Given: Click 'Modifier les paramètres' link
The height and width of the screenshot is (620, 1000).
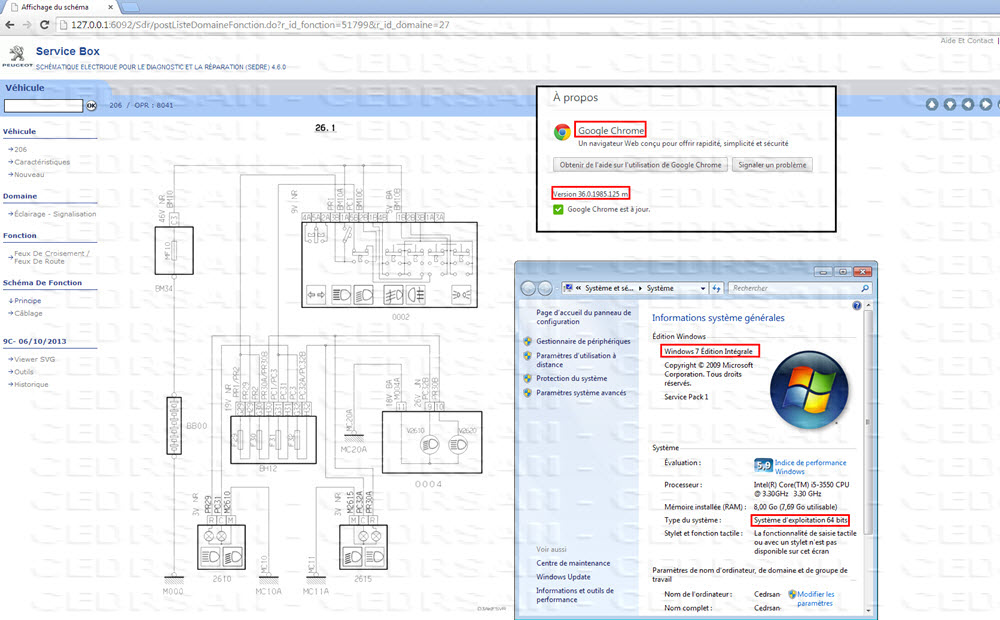Looking at the screenshot, I should [815, 598].
